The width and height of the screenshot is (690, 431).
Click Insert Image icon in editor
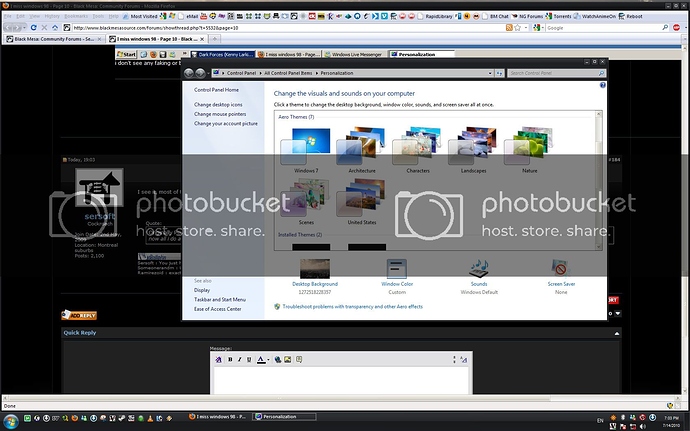[x=288, y=360]
